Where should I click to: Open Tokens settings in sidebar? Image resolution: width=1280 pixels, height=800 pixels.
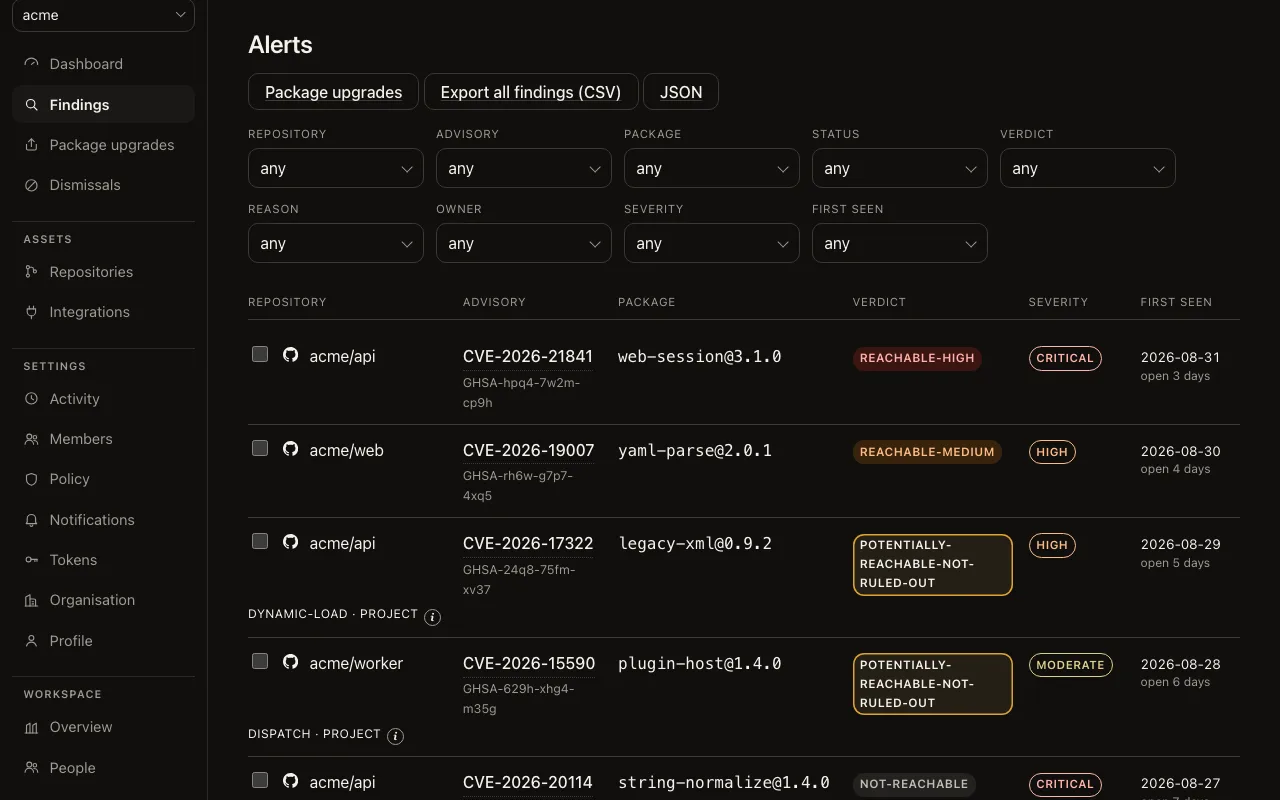coord(103,560)
